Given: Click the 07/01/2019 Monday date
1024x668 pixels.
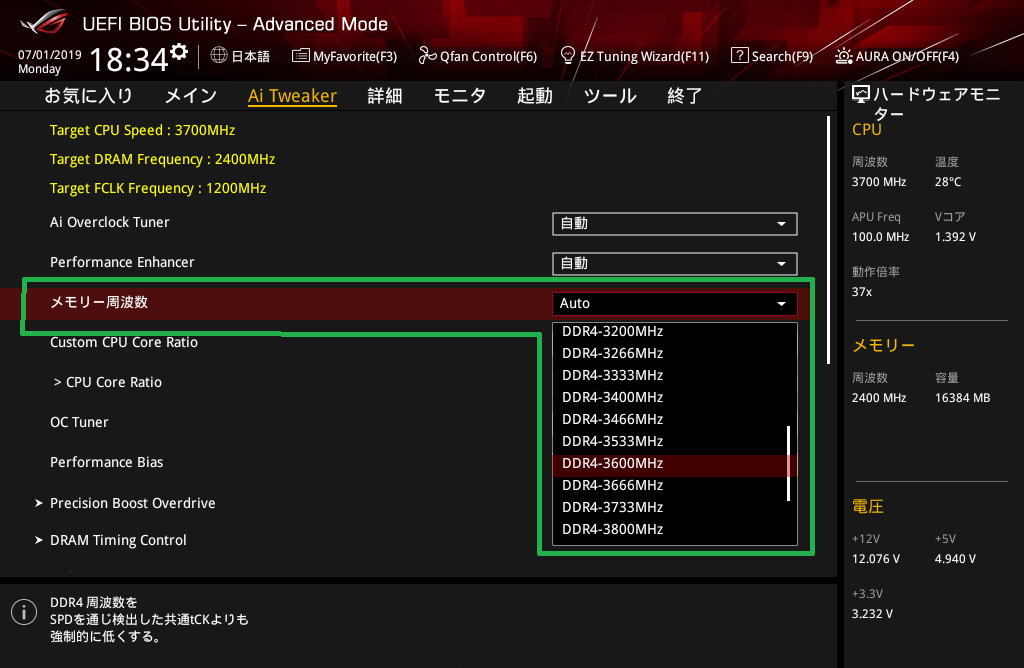Looking at the screenshot, I should (x=50, y=62).
